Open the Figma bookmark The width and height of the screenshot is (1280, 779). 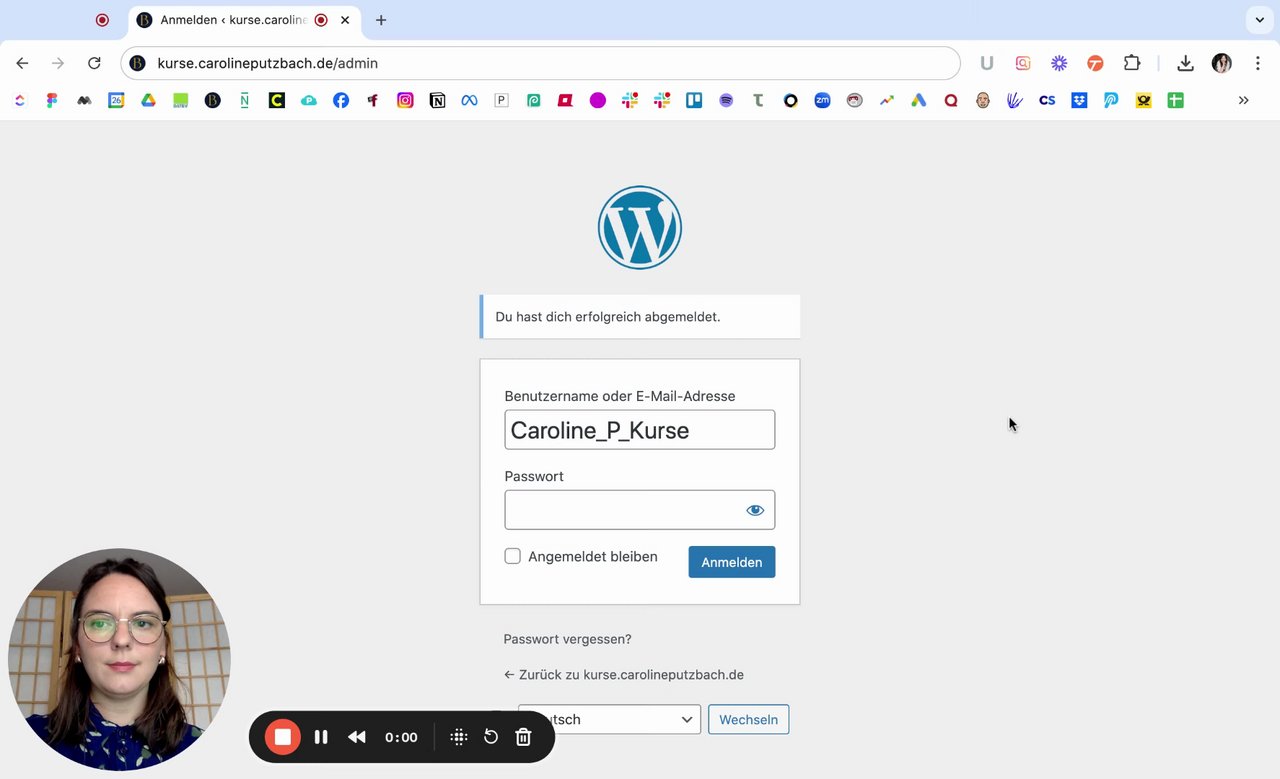pyautogui.click(x=52, y=100)
